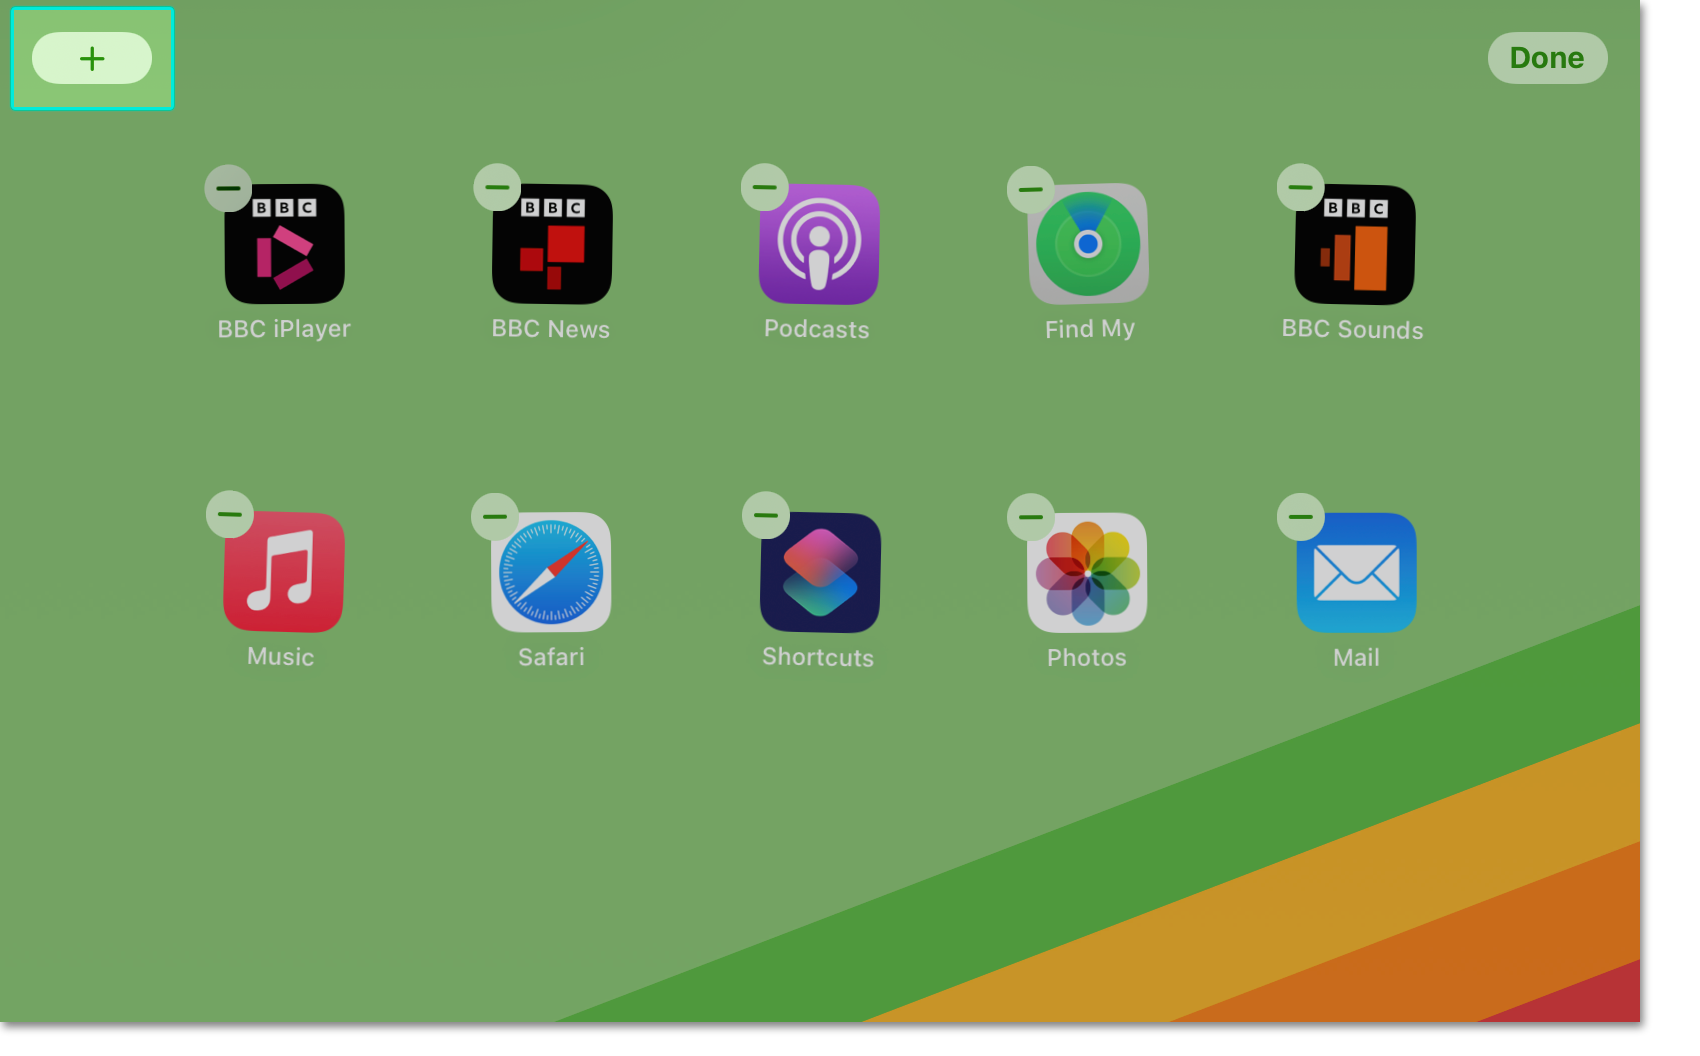Open the Music app
Screen dimensions: 1700x1056
[x=283, y=571]
